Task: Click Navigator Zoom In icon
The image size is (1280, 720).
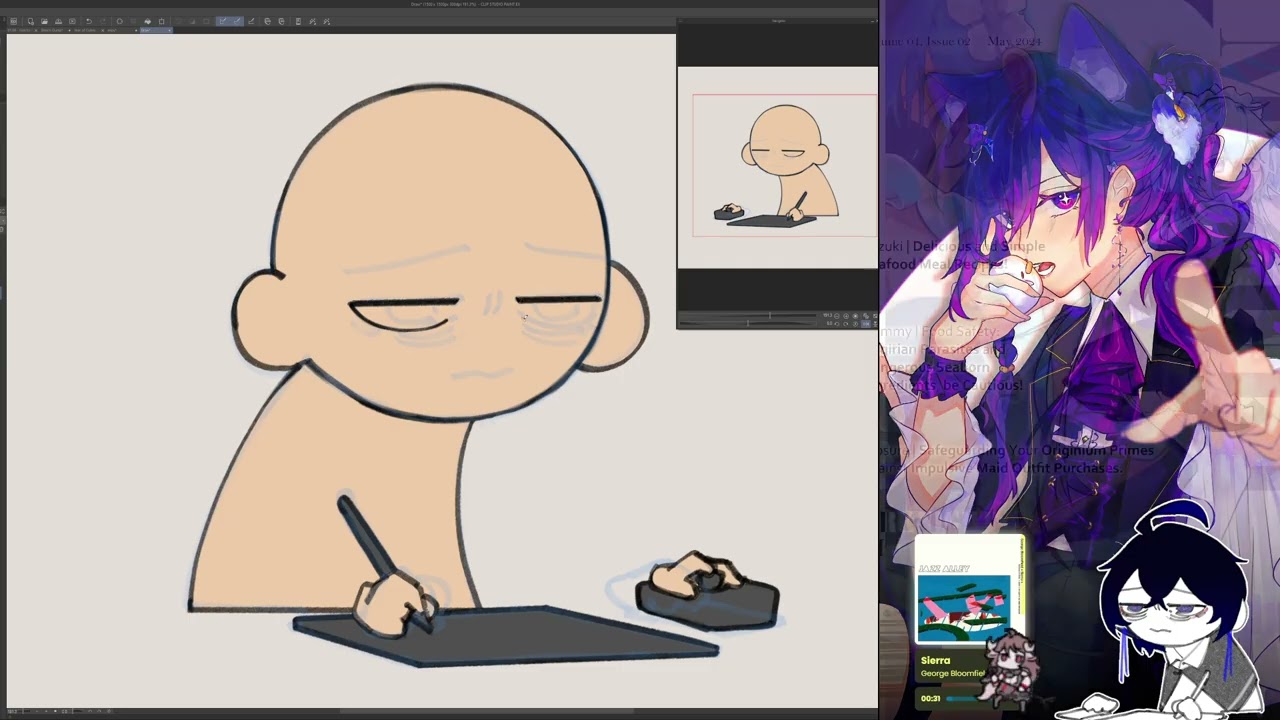Action: coord(846,316)
